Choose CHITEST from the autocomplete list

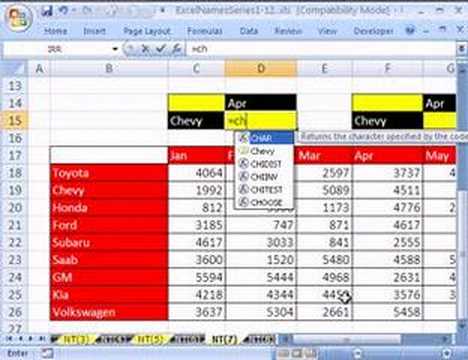265,189
